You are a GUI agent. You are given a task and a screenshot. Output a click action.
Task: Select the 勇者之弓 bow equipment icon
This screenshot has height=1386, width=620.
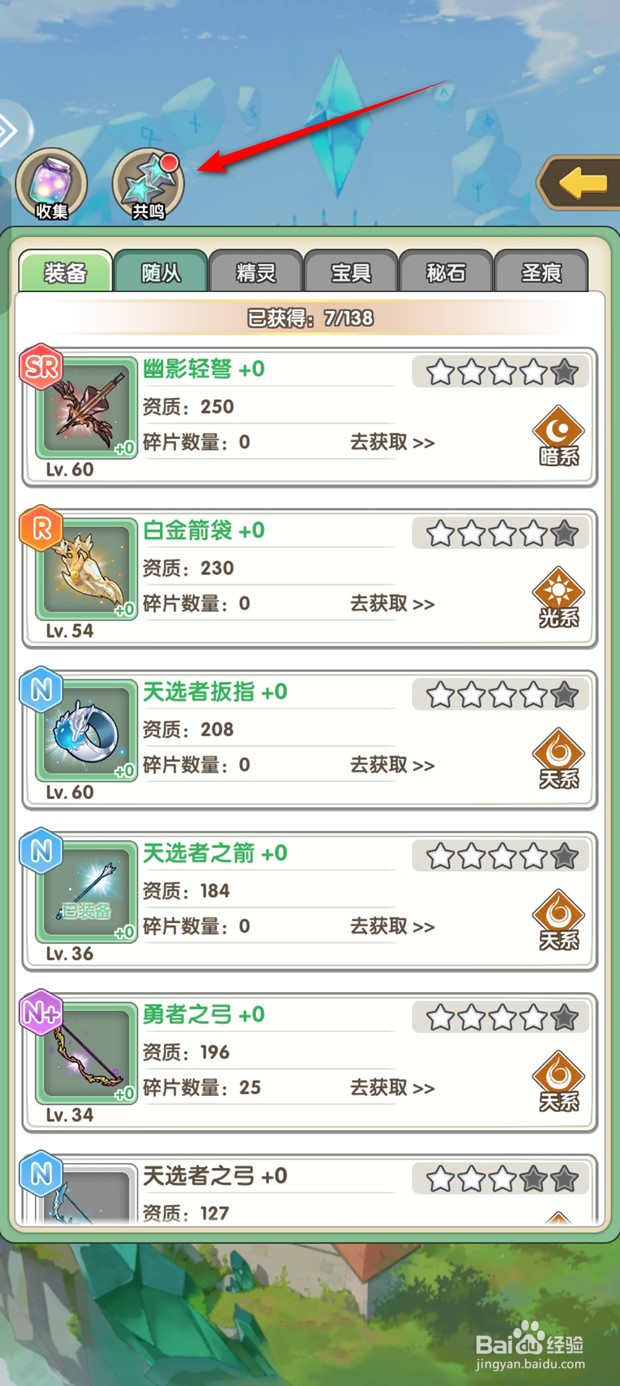(86, 1055)
